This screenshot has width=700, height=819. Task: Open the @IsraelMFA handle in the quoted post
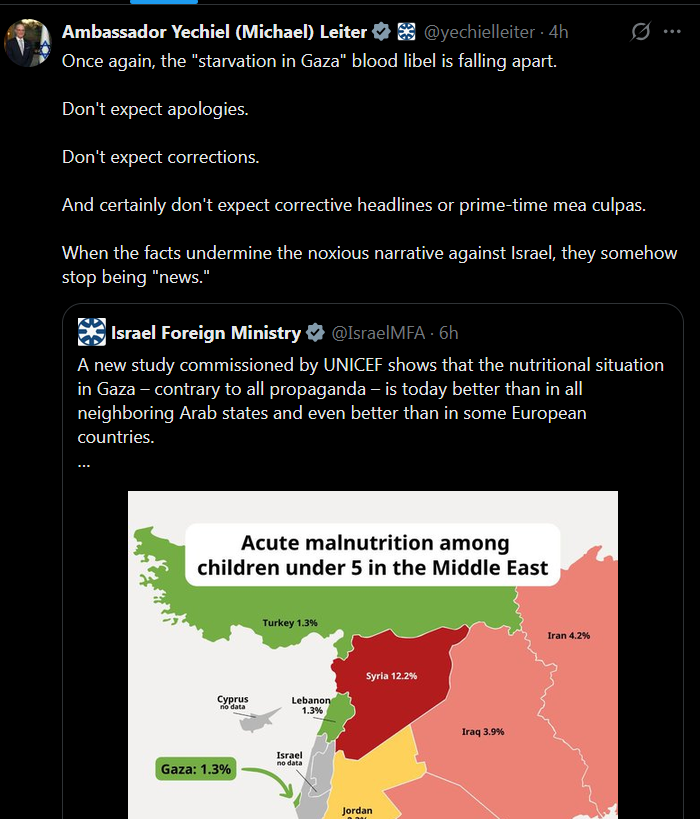pyautogui.click(x=378, y=333)
